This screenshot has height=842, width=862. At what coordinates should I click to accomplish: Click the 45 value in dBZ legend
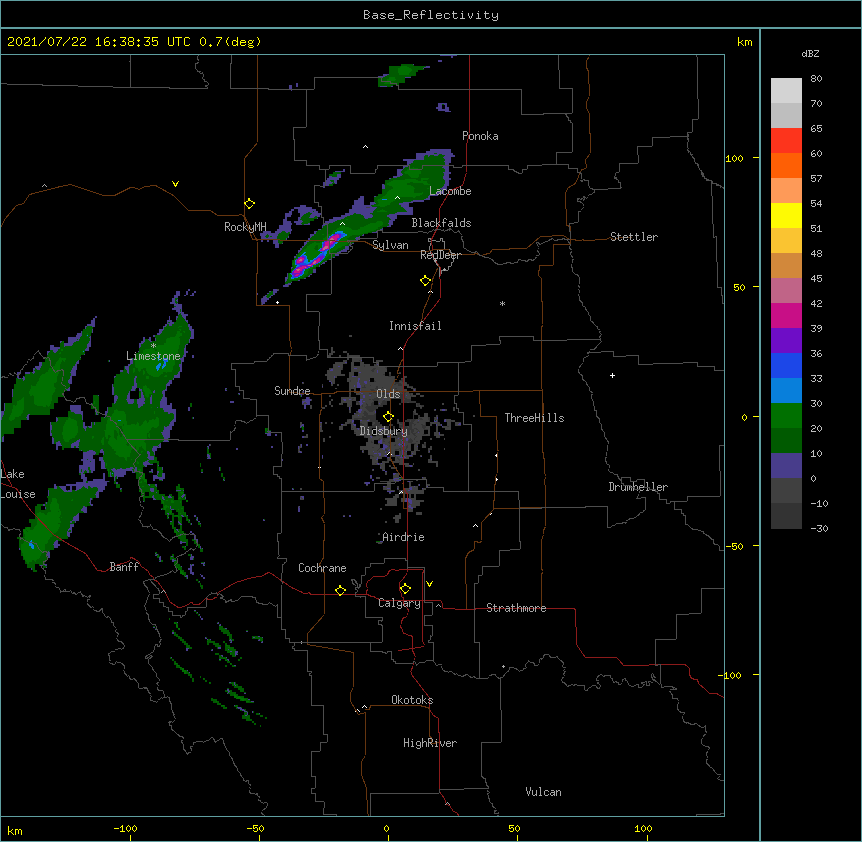tap(816, 279)
